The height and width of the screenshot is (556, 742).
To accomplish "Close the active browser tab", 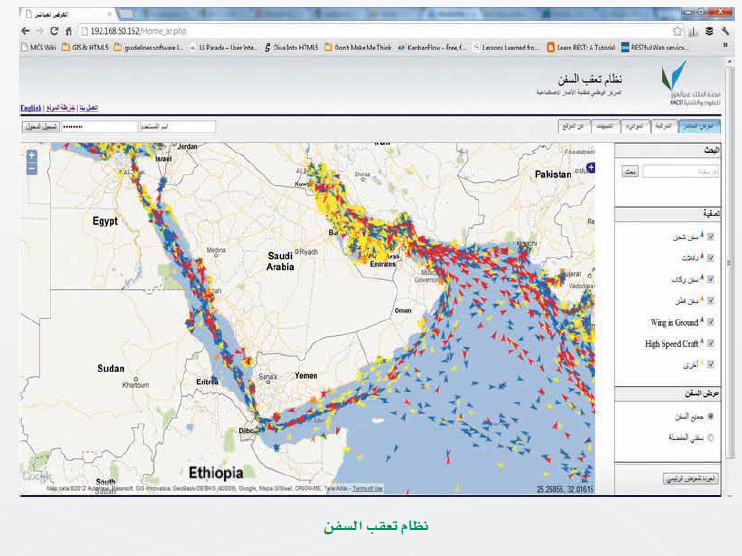I will pyautogui.click(x=110, y=14).
